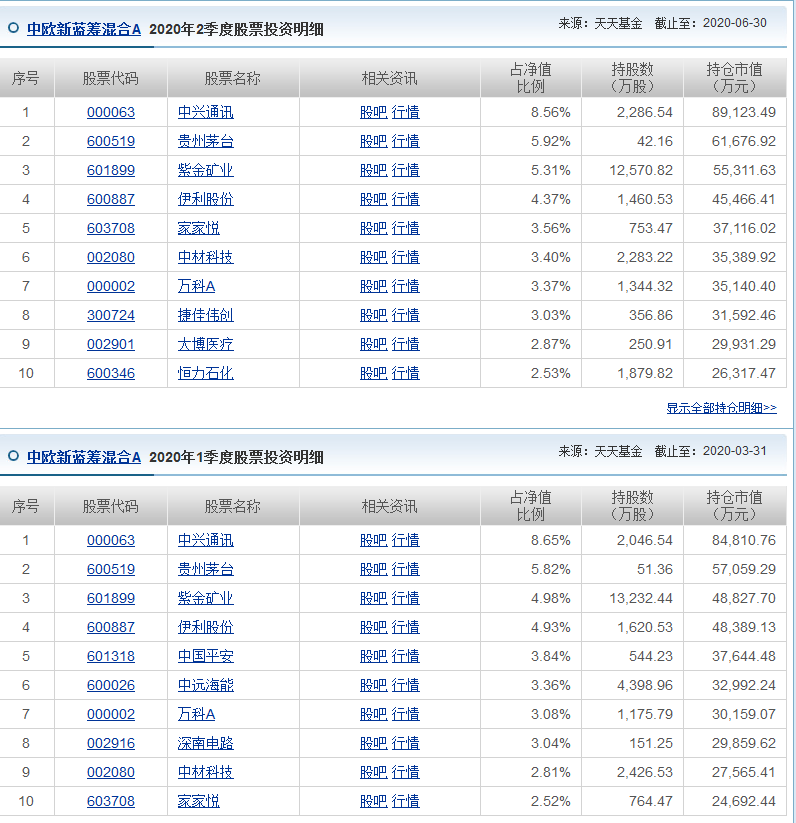Open 中远海能 stock name
Viewport: 796px width, 823px height.
click(x=206, y=685)
